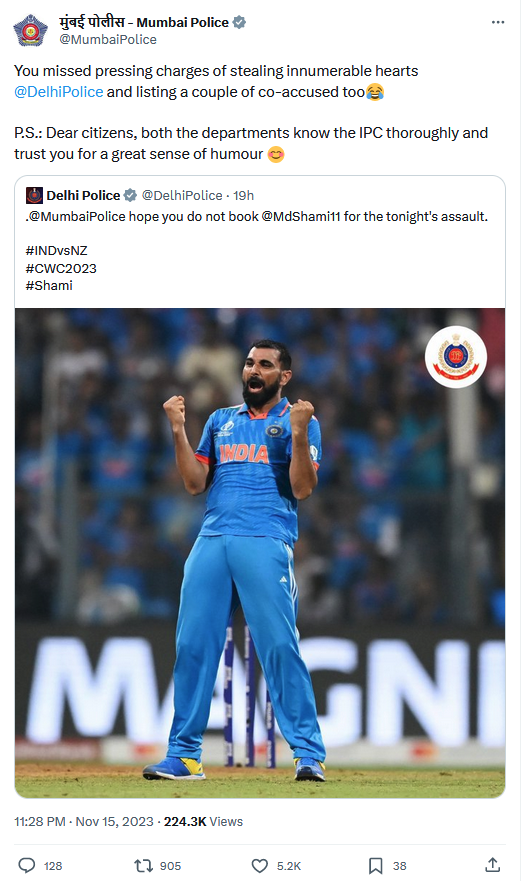Open the @DelhiPolice mention link
This screenshot has width=524, height=881.
pos(58,92)
